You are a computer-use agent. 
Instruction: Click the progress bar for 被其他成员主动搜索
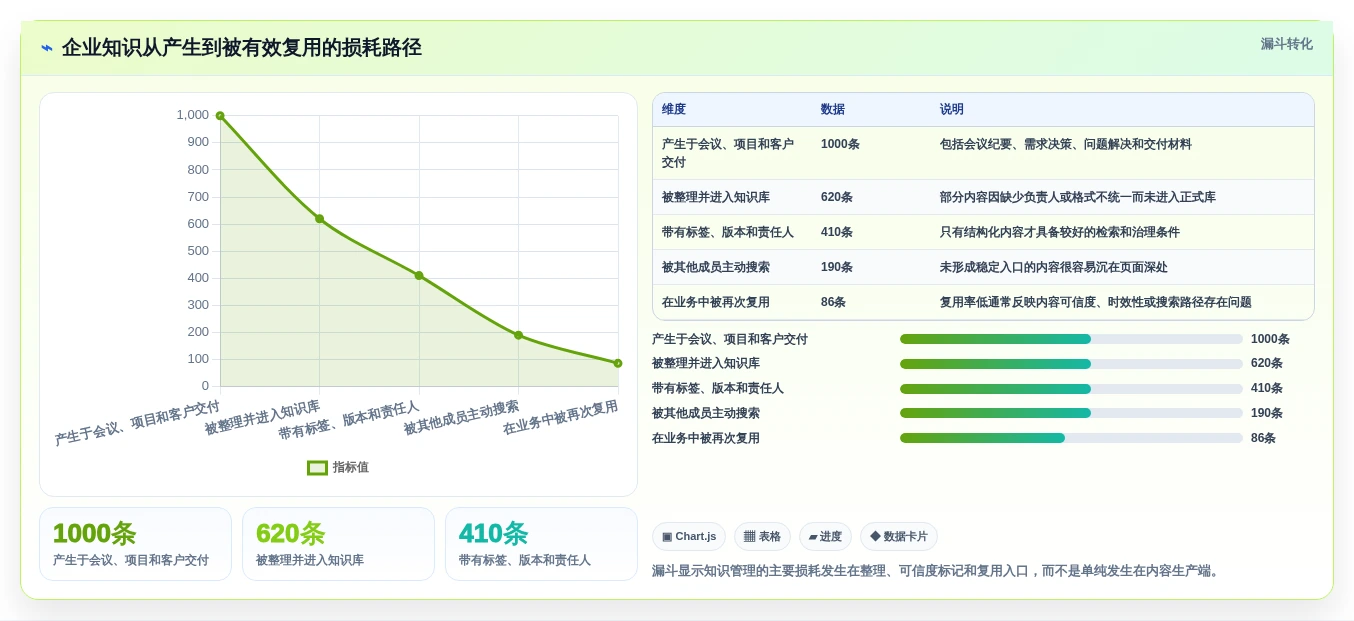coord(1071,413)
